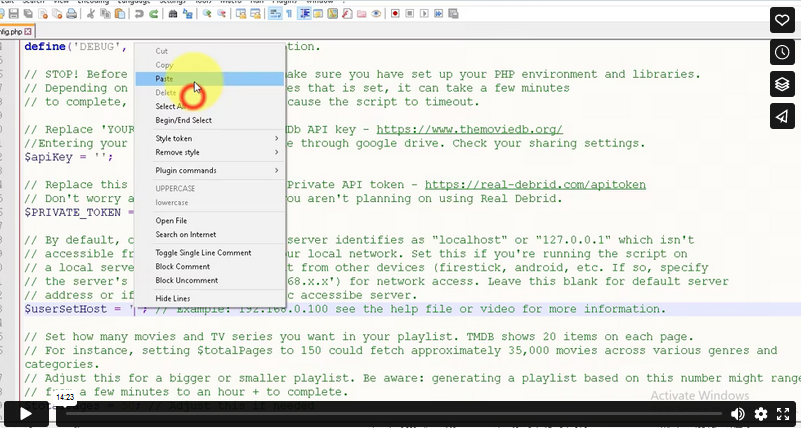
Task: Mute the video with the speaker icon
Action: click(x=738, y=414)
